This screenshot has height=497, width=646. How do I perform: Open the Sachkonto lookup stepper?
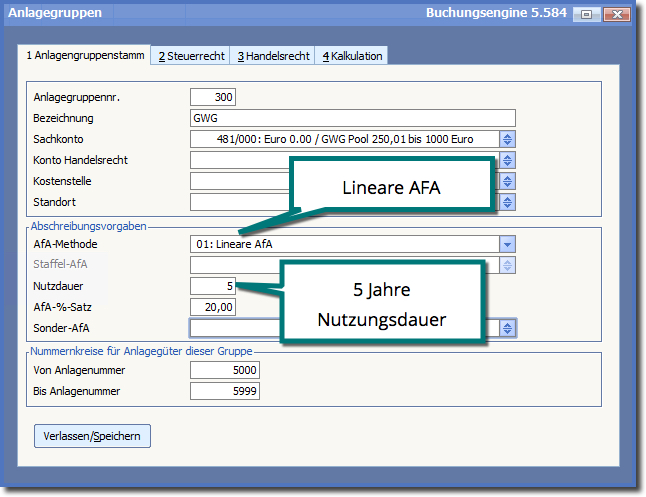click(x=507, y=139)
